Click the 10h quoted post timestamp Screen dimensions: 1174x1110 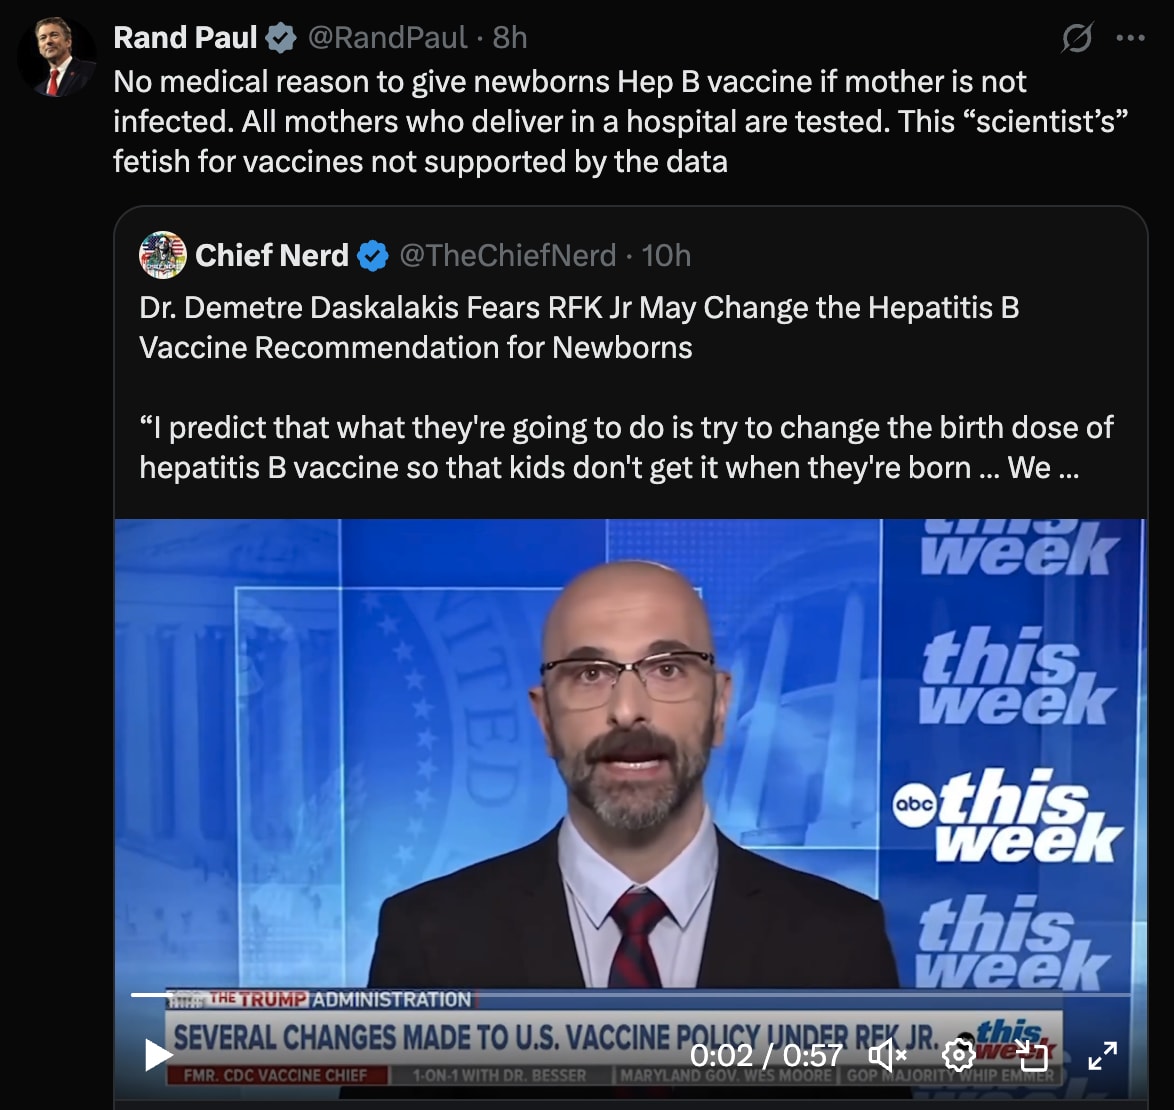(666, 256)
